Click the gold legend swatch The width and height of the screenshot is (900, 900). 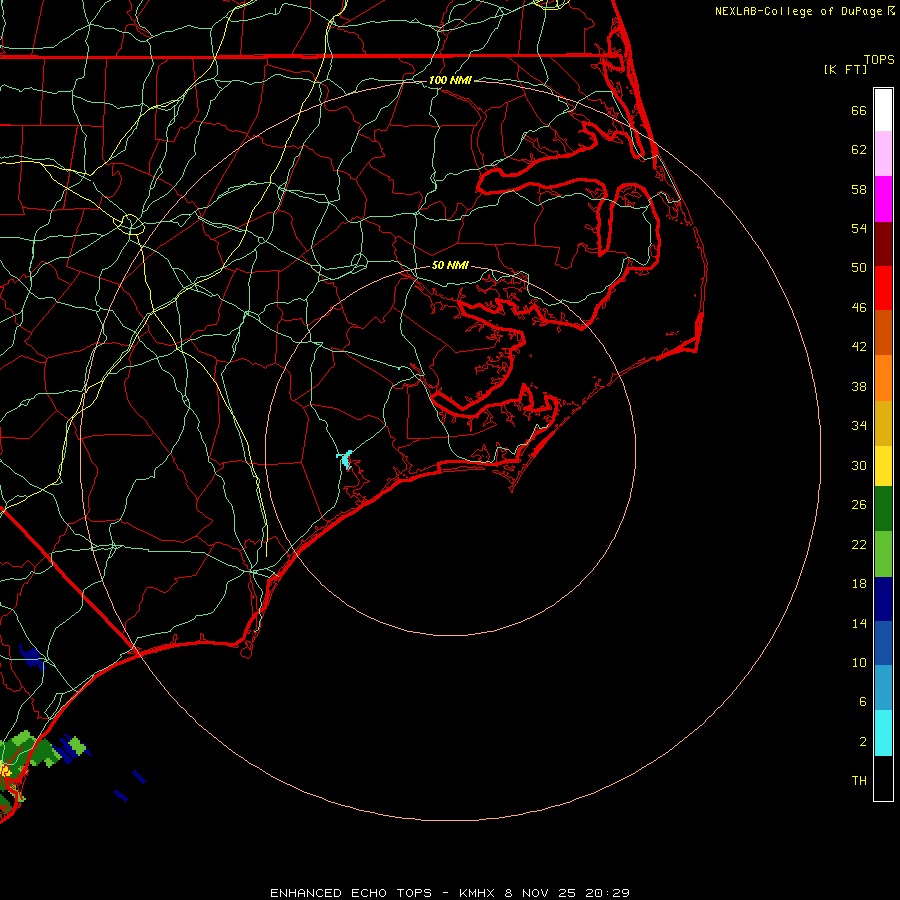coord(883,424)
